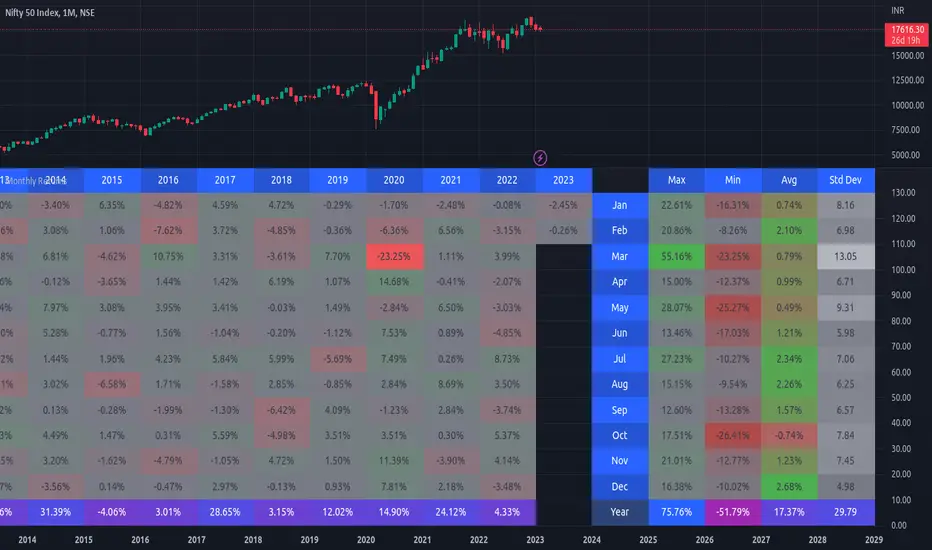Screen dimensions: 932x550
Task: Click the -4.06% yearly return for 2015
Action: pyautogui.click(x=112, y=512)
